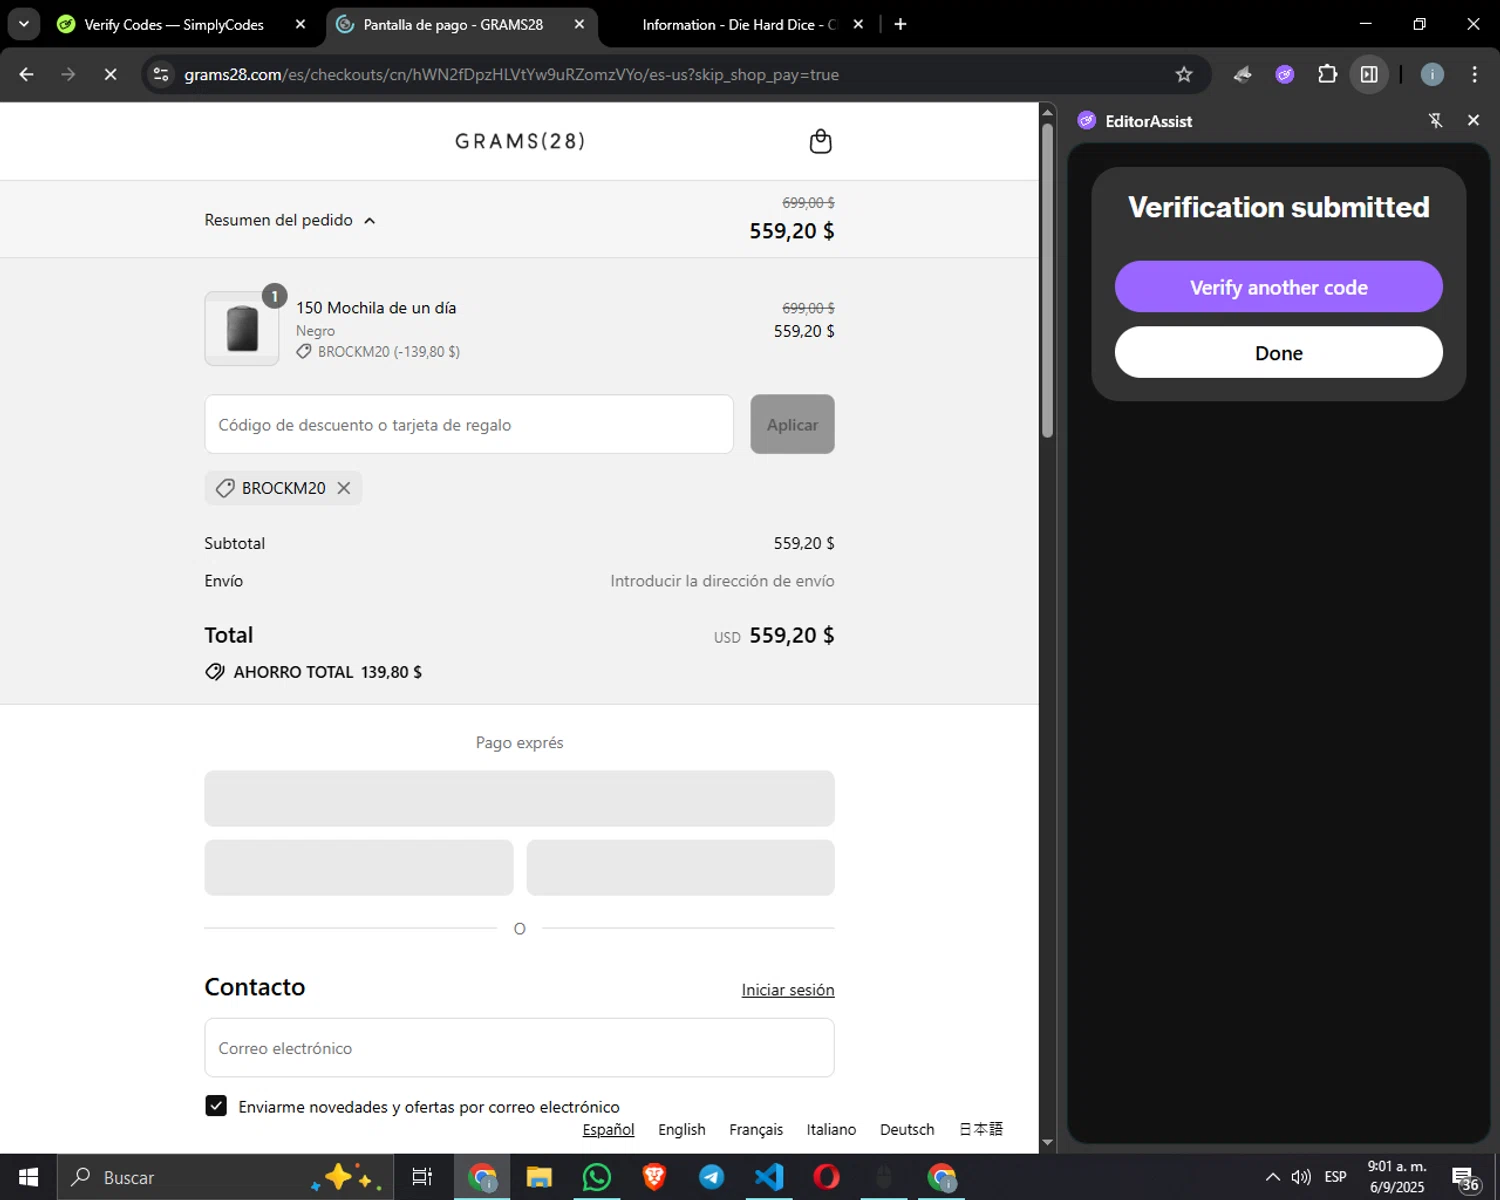Close the Pantalla de pago tab

579,25
